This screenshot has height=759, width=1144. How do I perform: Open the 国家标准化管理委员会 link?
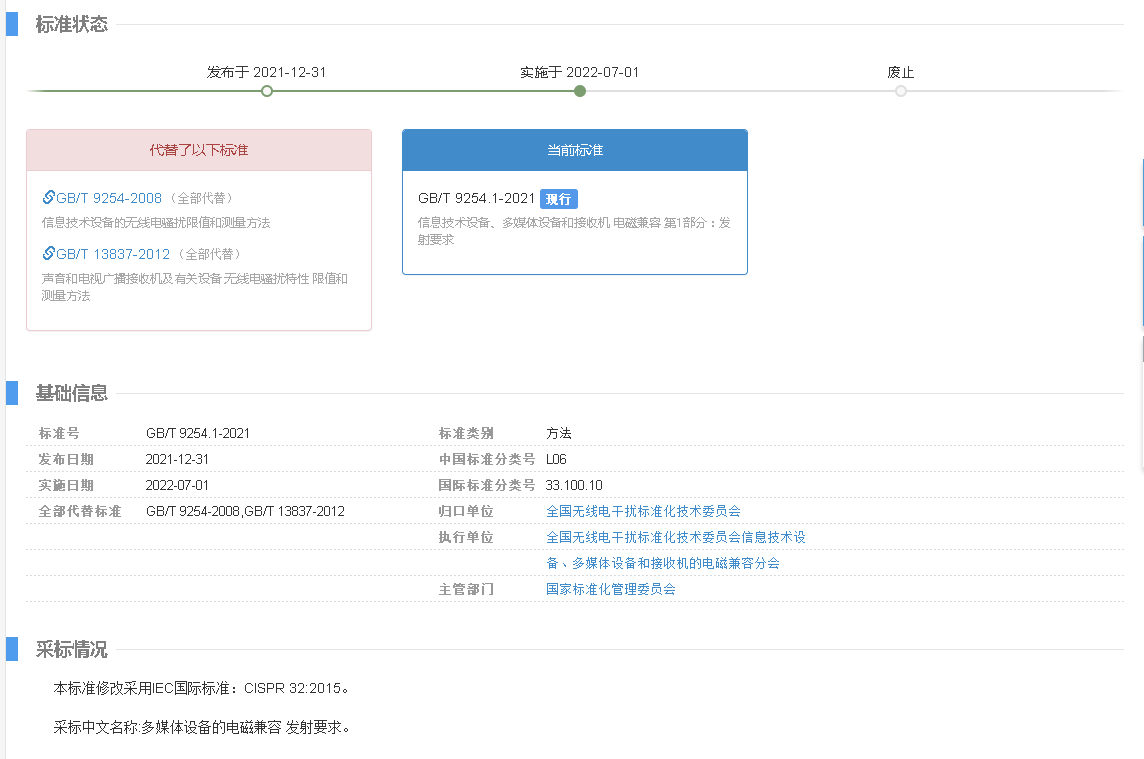coord(610,589)
